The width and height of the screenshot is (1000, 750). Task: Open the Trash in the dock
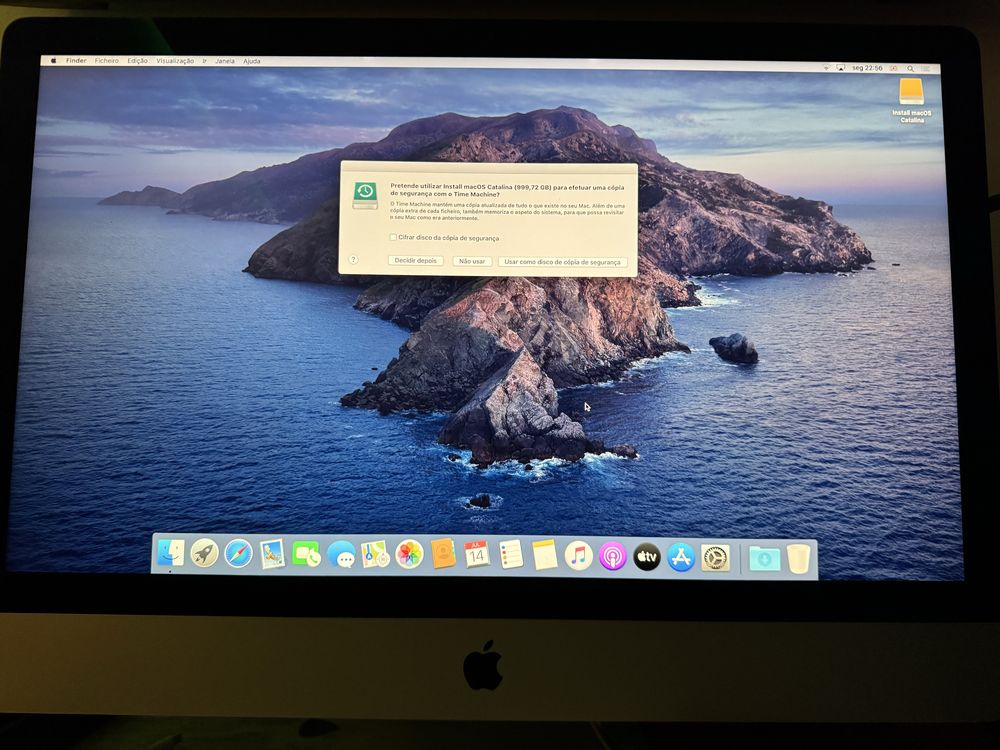798,559
